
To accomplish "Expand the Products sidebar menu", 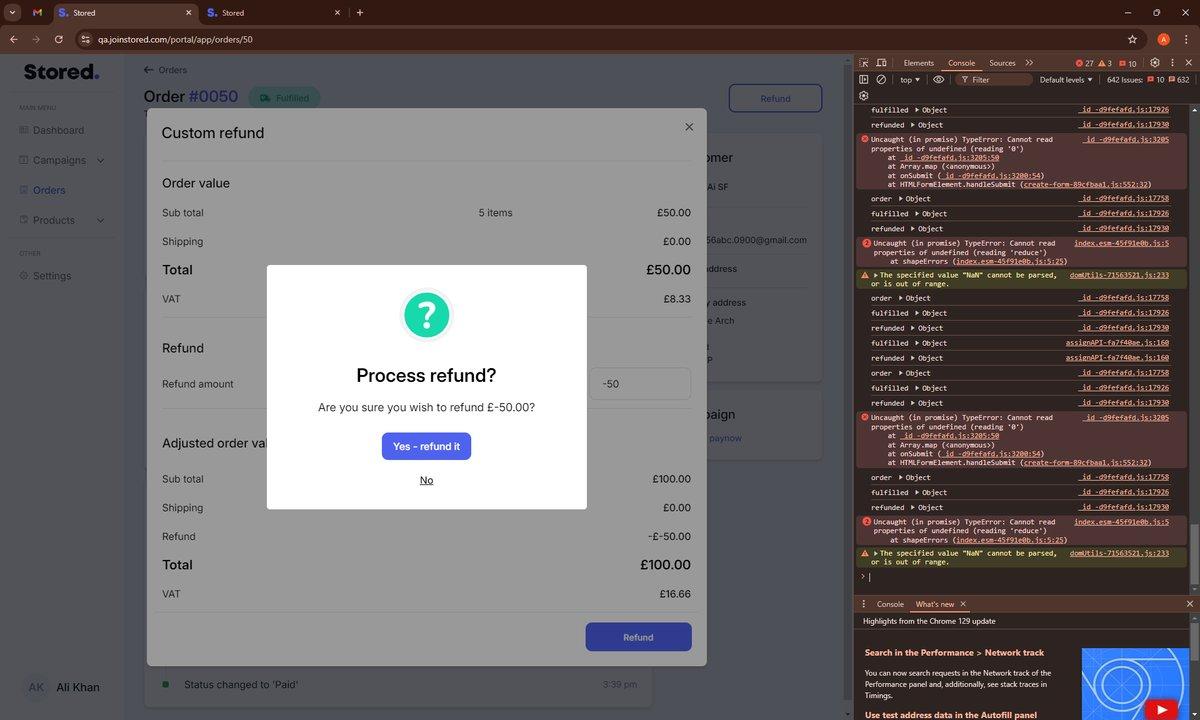I will tap(62, 220).
